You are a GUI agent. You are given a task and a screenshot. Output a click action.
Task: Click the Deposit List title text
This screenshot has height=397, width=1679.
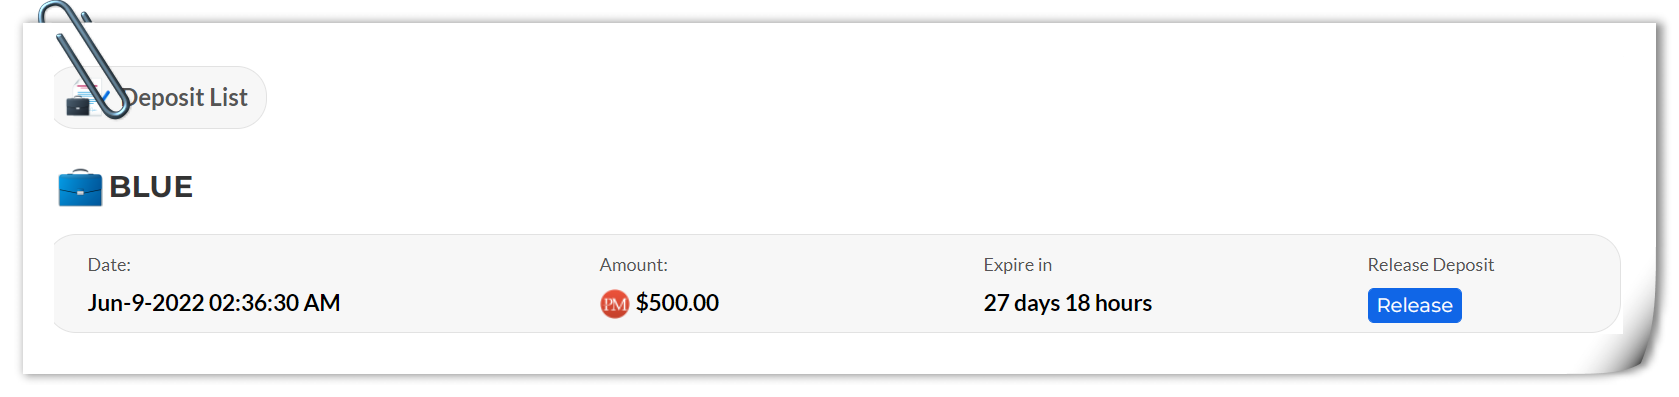pos(185,97)
